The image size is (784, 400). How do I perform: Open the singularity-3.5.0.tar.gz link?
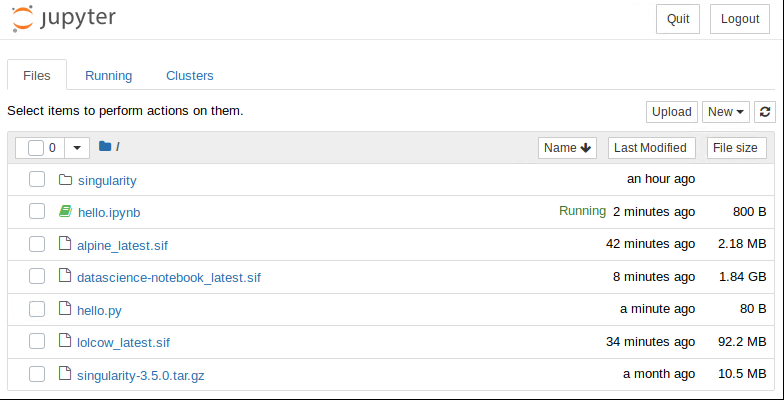pos(140,376)
